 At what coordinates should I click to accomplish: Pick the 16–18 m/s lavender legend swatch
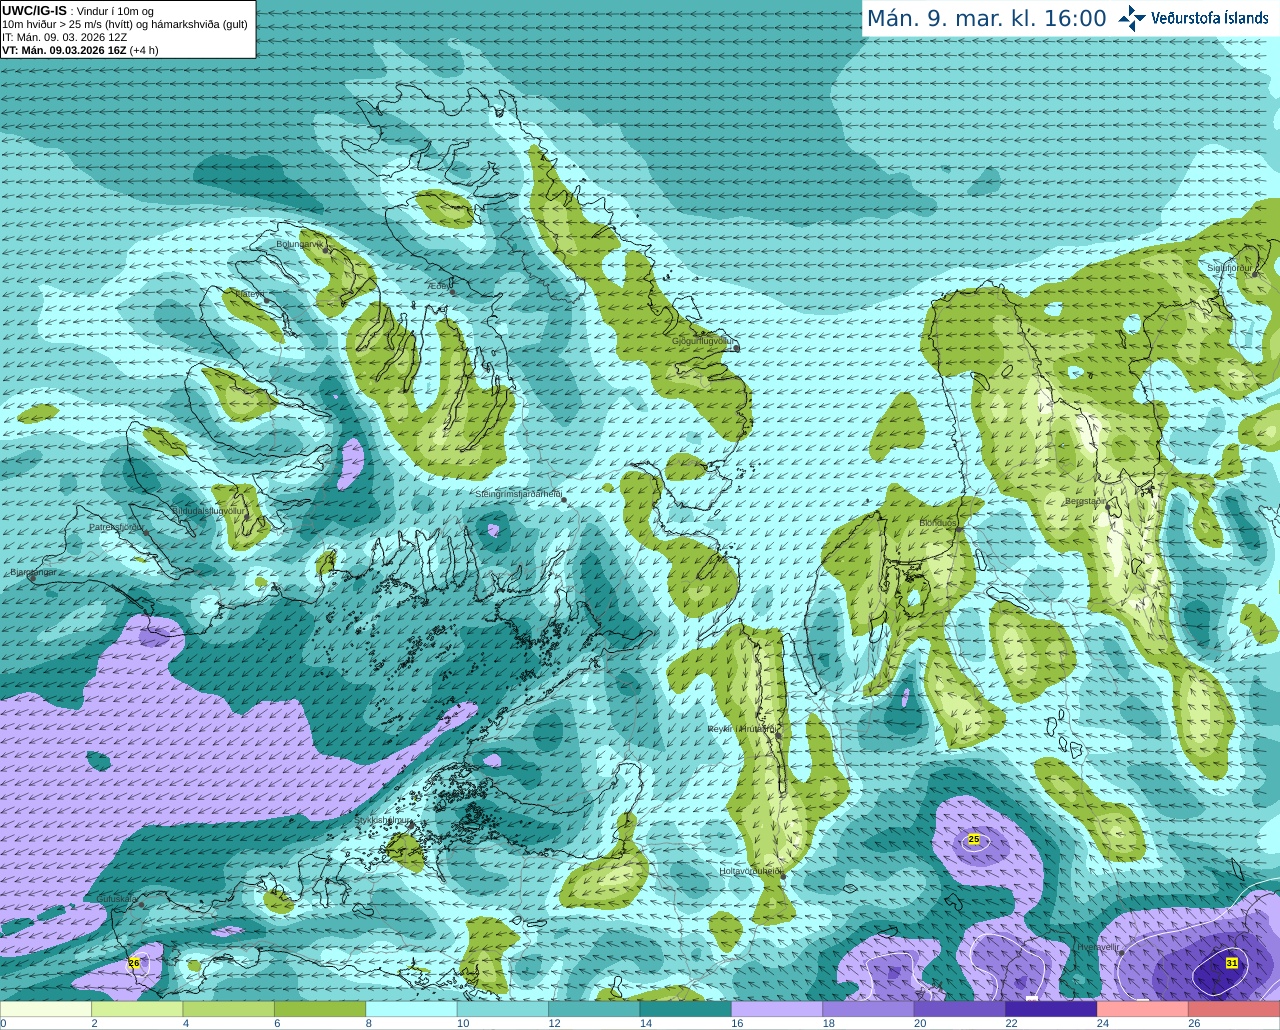tap(777, 1009)
